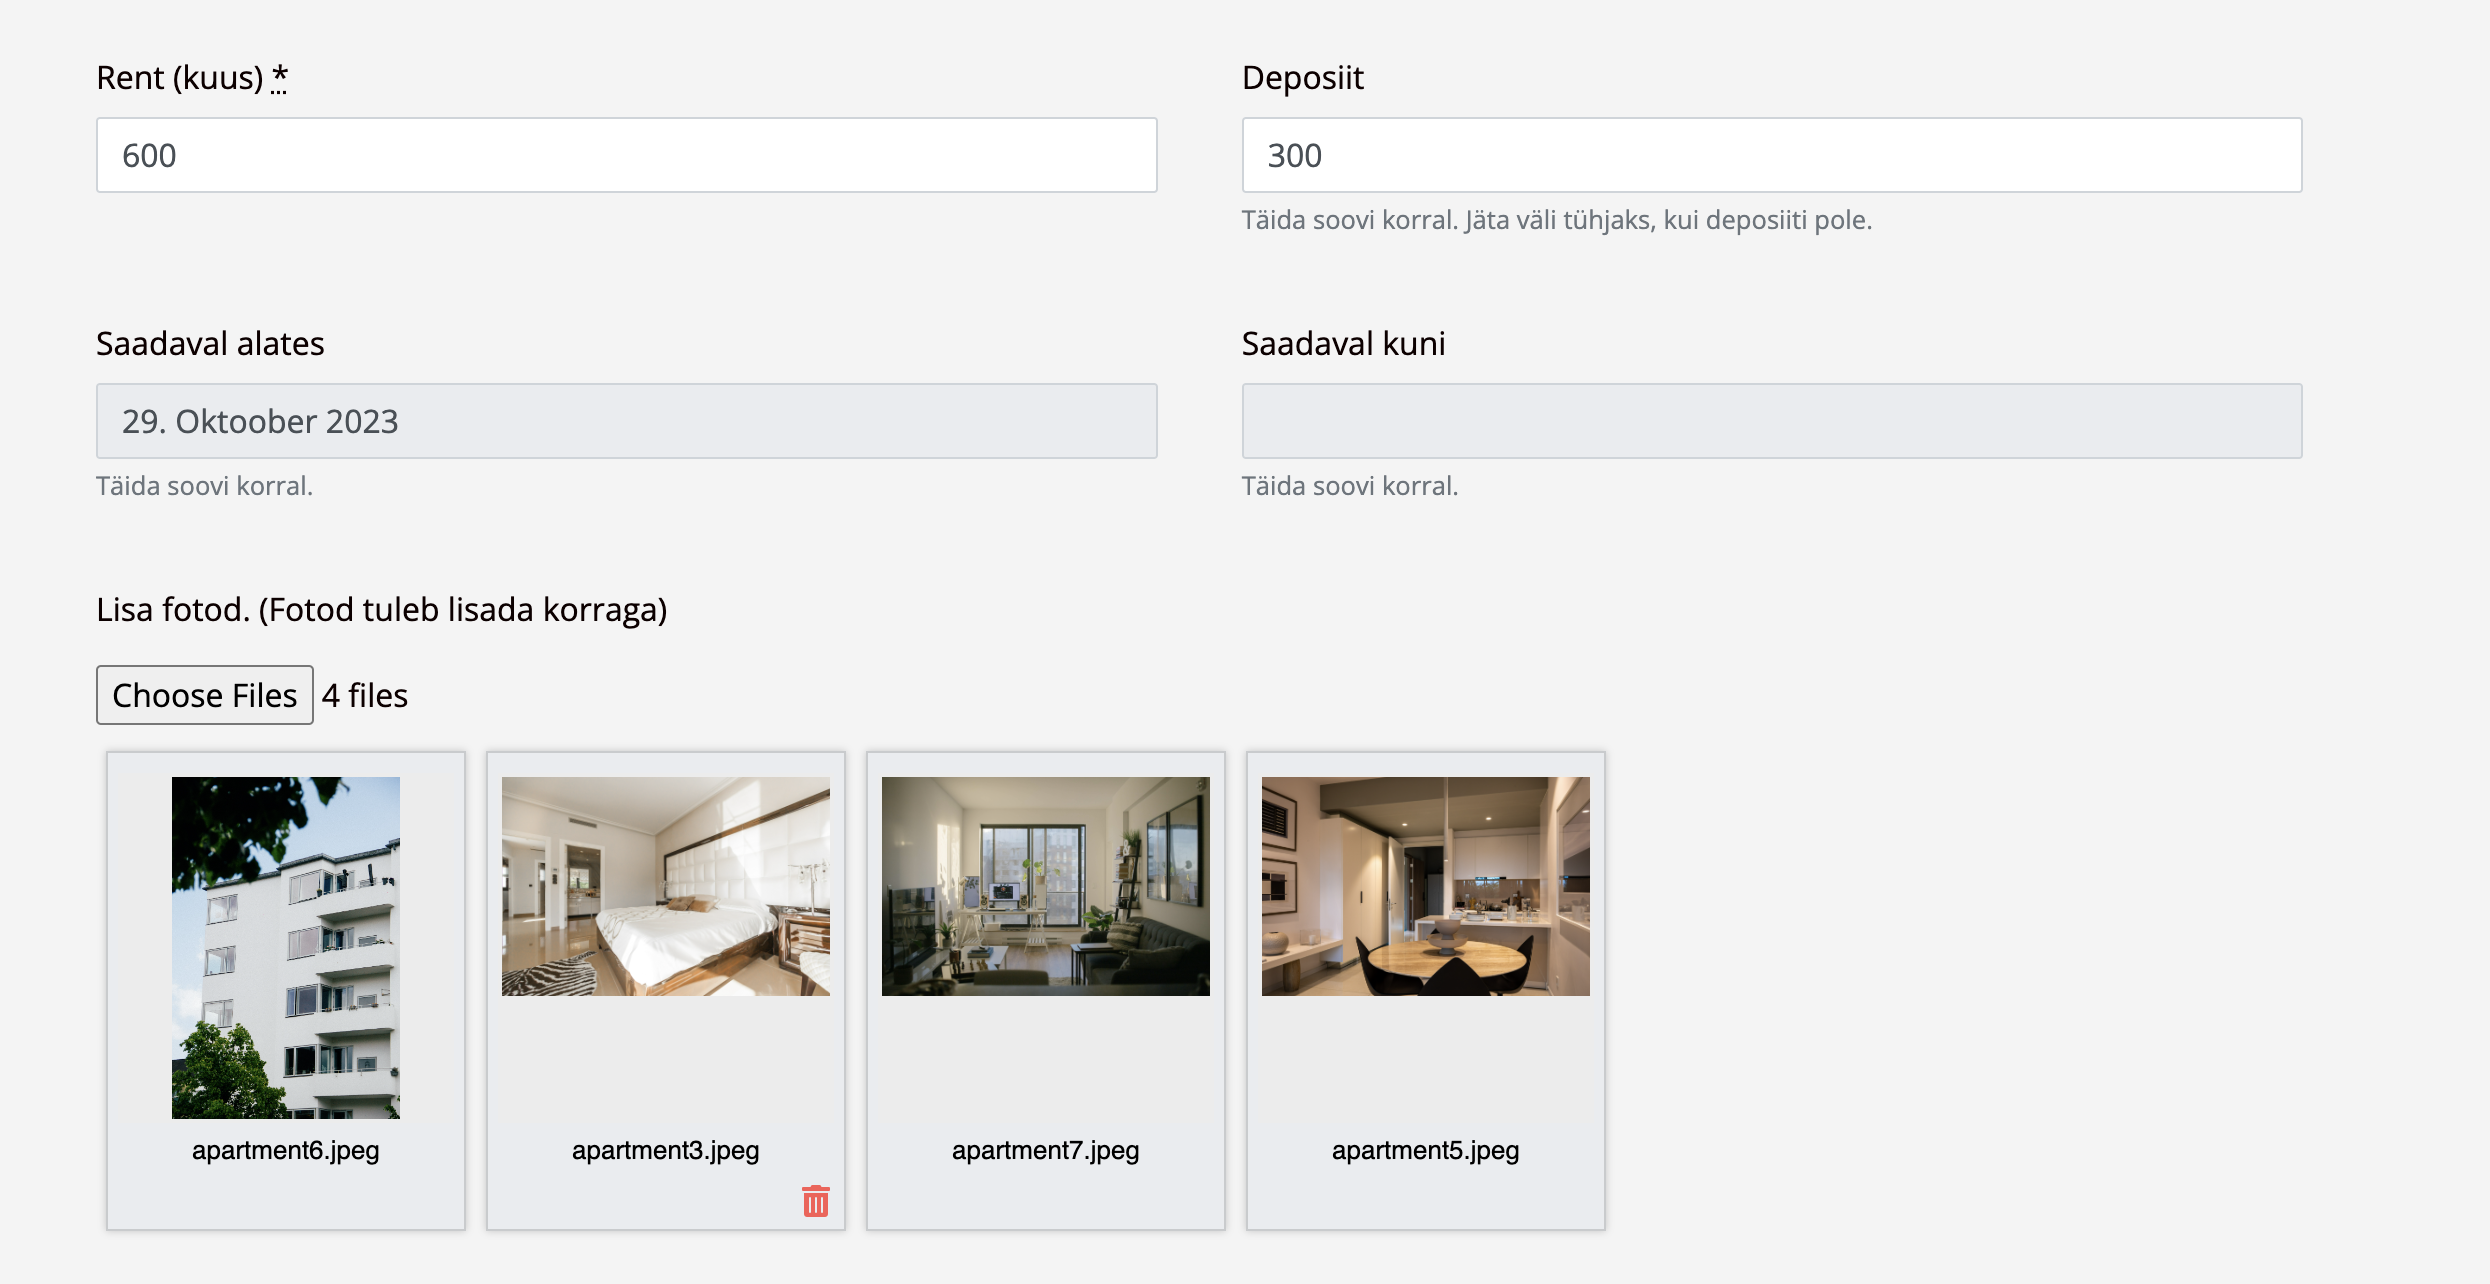Image resolution: width=2490 pixels, height=1284 pixels.
Task: Click the '4 files' upload status text
Action: tap(365, 695)
